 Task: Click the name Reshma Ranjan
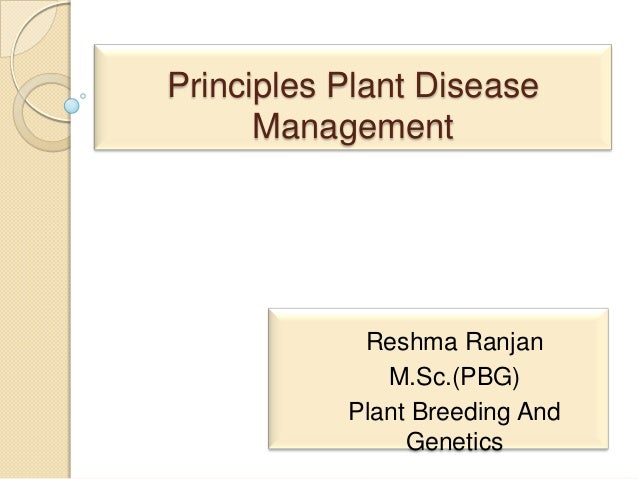click(x=454, y=342)
